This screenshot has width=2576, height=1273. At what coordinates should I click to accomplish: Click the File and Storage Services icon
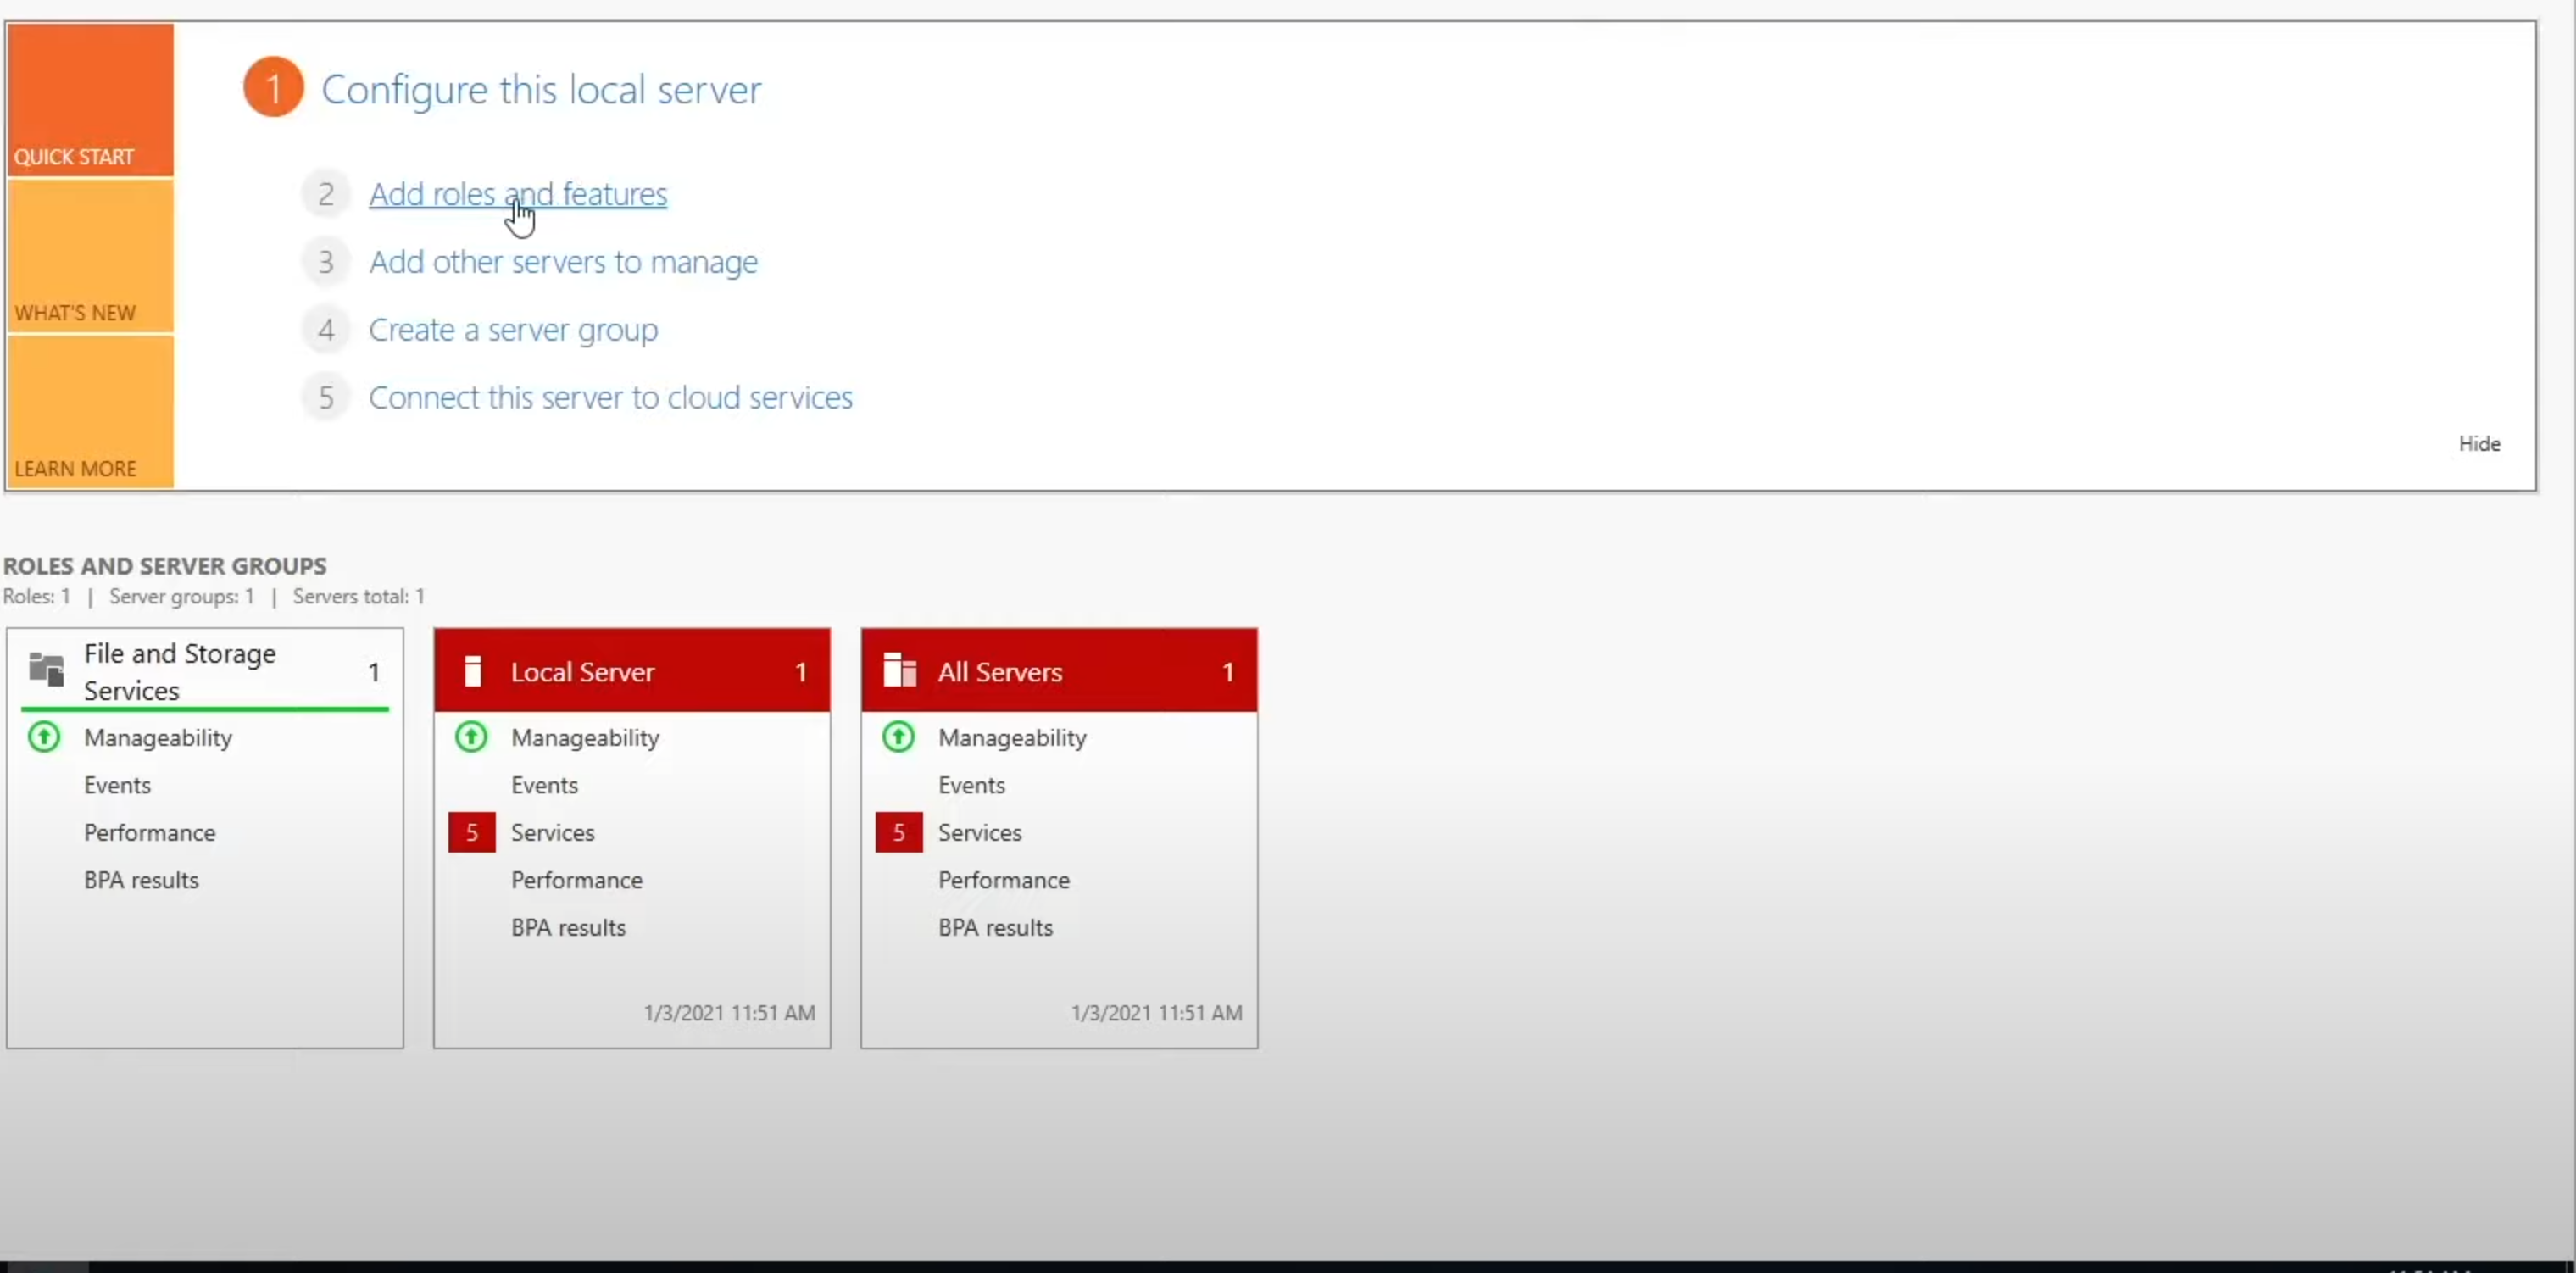tap(46, 669)
